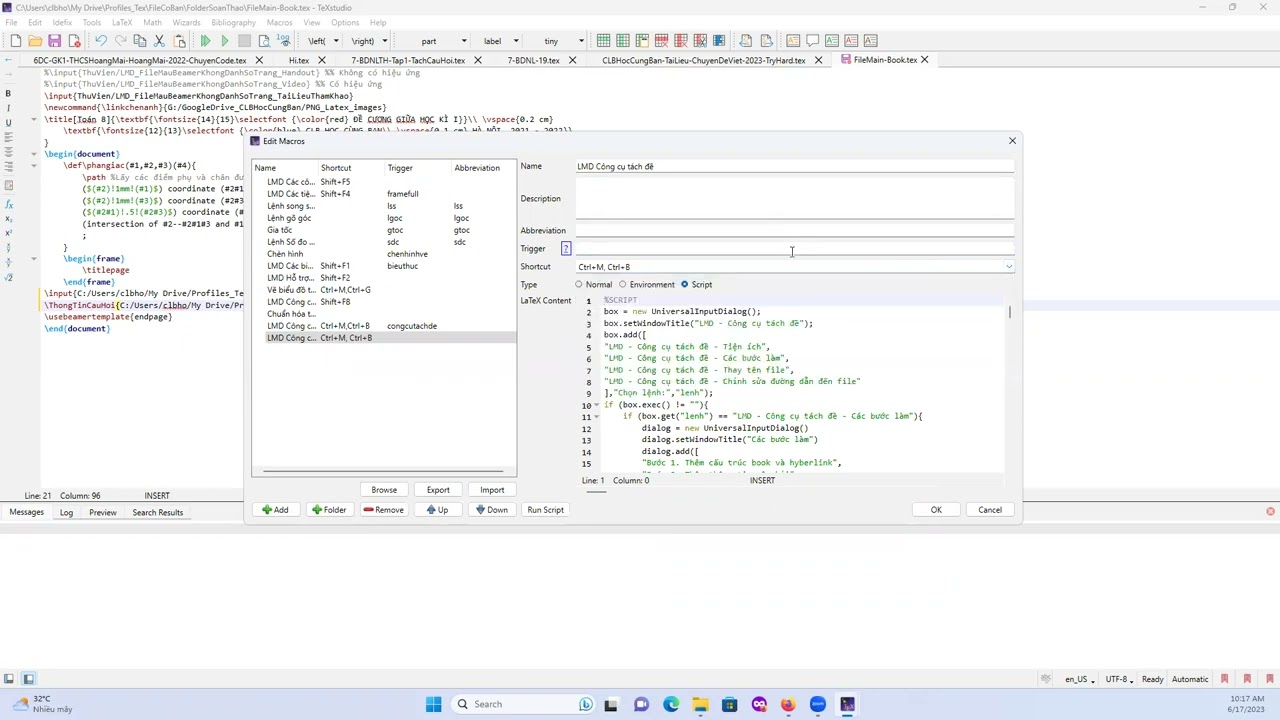Screen dimensions: 1280x720
Task: Click the Stop compile square icon
Action: [244, 41]
